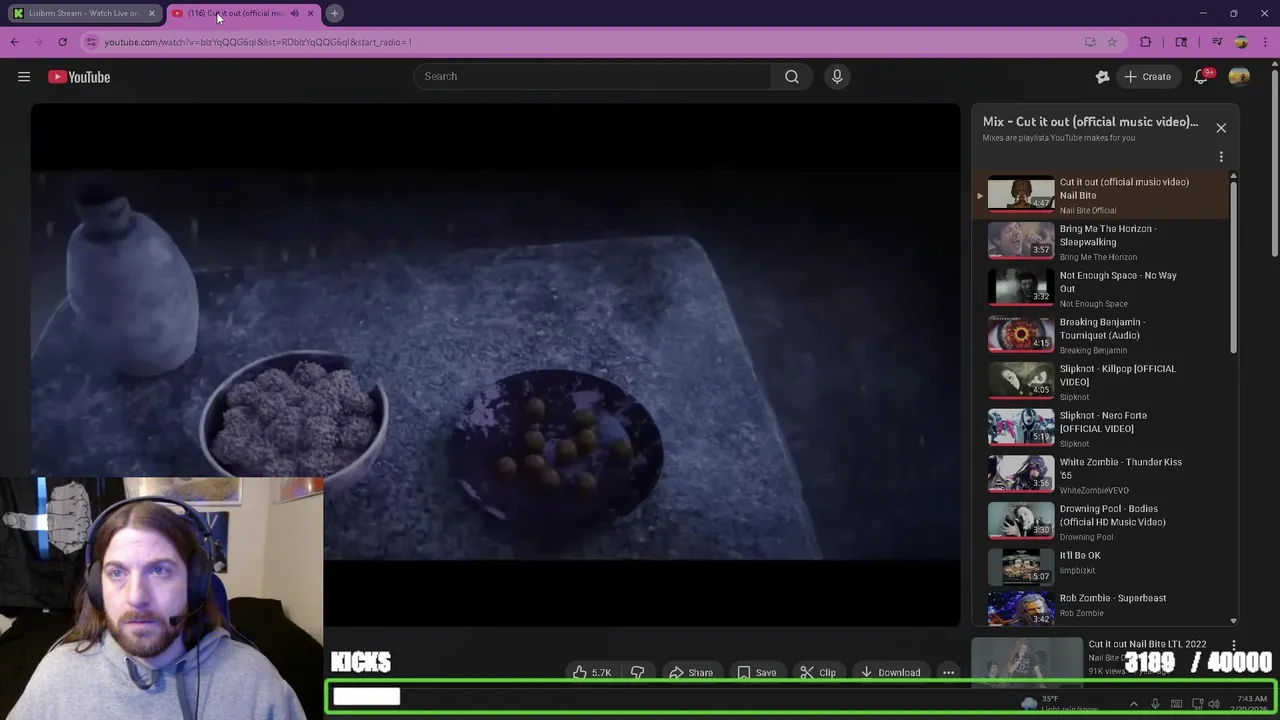Play Bring Me The Horizon Sleepwalking
The width and height of the screenshot is (1280, 720).
[1100, 241]
